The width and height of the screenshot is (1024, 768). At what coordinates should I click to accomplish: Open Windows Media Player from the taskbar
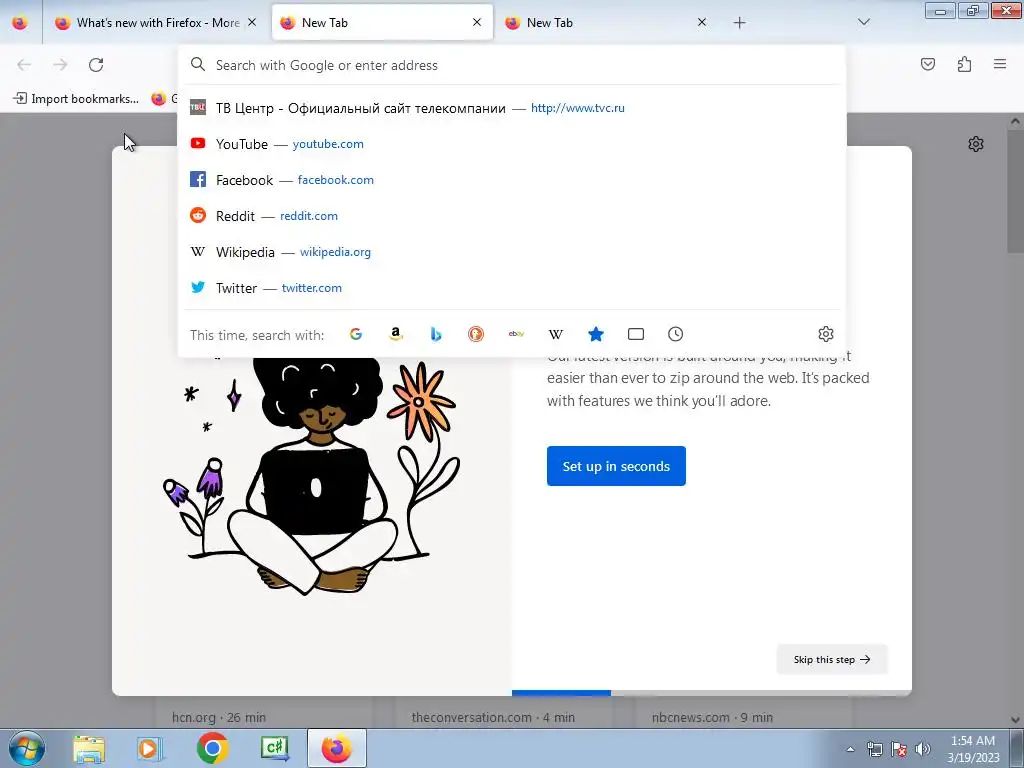point(150,749)
